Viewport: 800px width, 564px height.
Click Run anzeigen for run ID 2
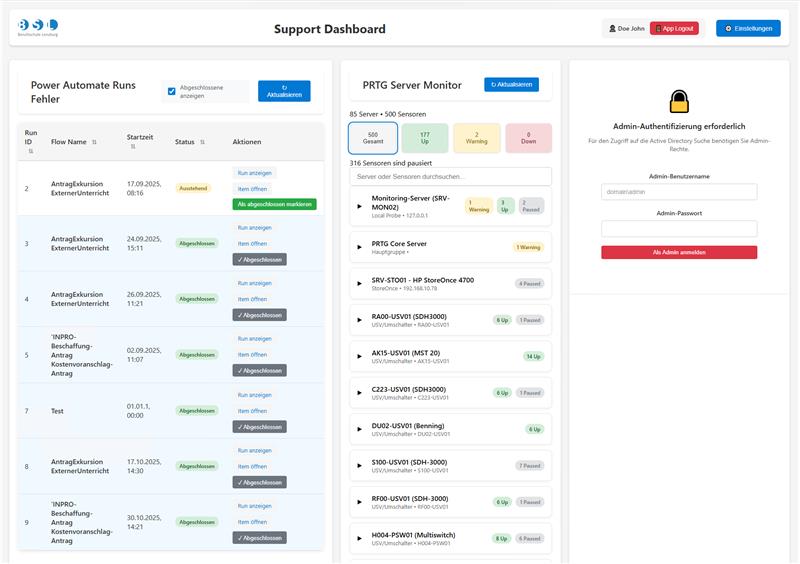coord(254,173)
